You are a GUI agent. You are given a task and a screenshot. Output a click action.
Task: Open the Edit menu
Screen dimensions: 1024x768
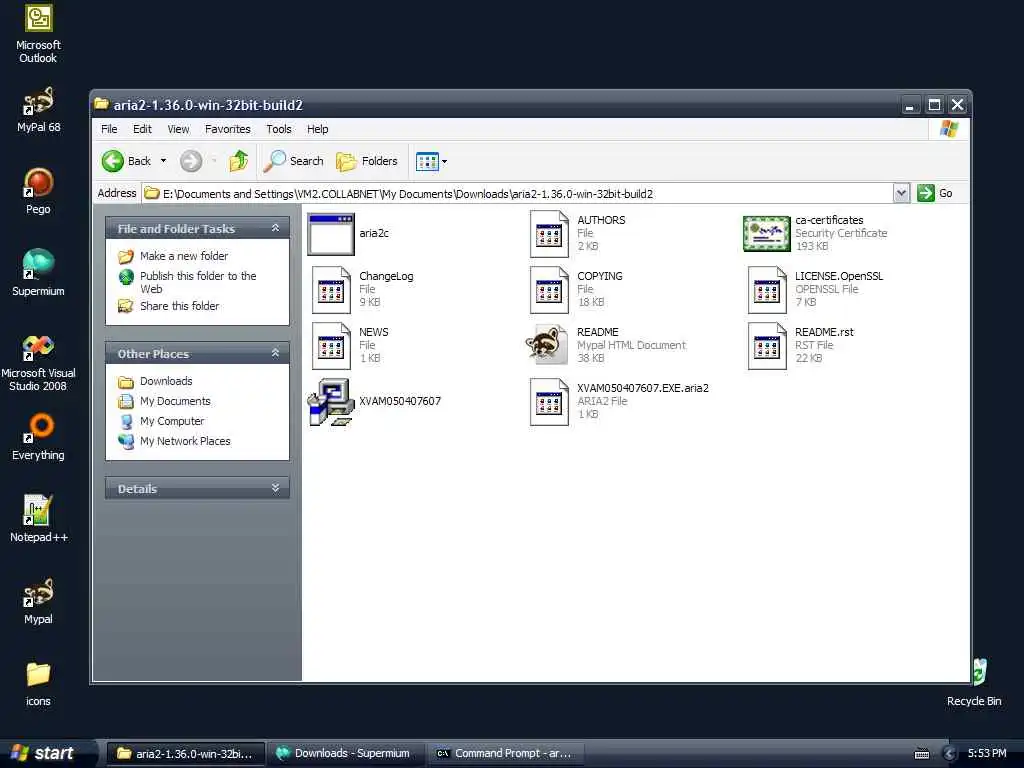(142, 129)
